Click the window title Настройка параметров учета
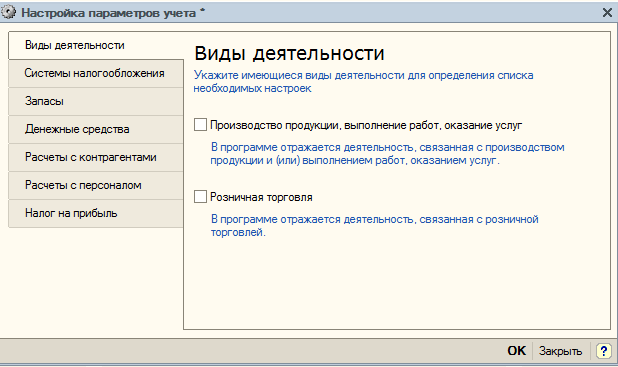Screen dimensions: 618x367 (x=108, y=13)
